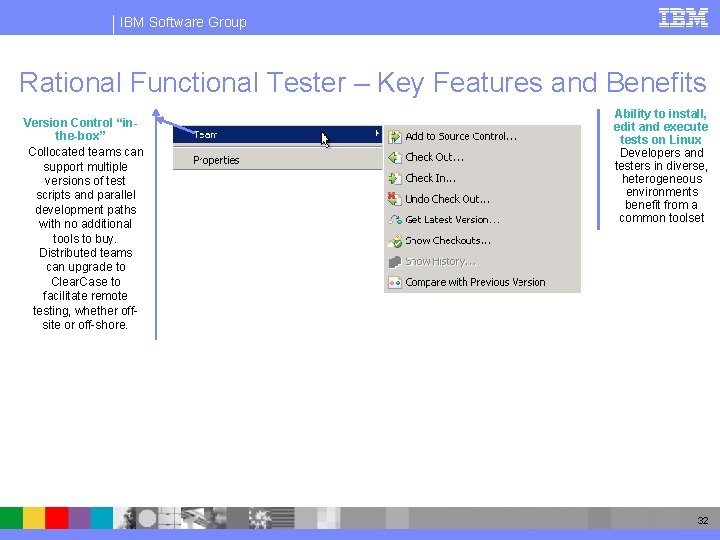Click the yellow square in footer strip
Viewport: 720px width, 540px height.
pyautogui.click(x=34, y=518)
